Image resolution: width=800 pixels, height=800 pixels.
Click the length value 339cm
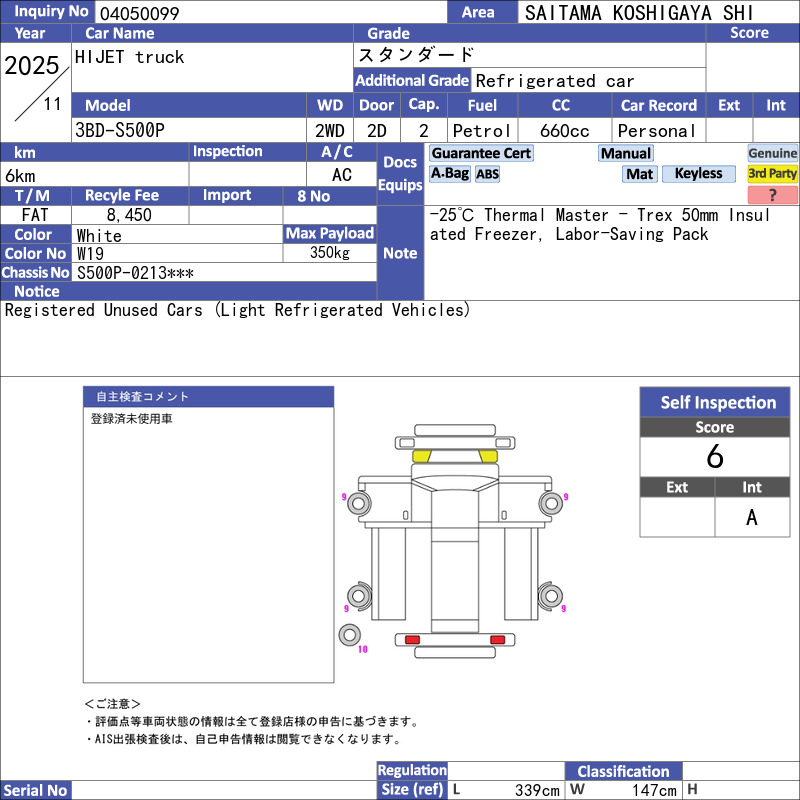click(x=537, y=790)
